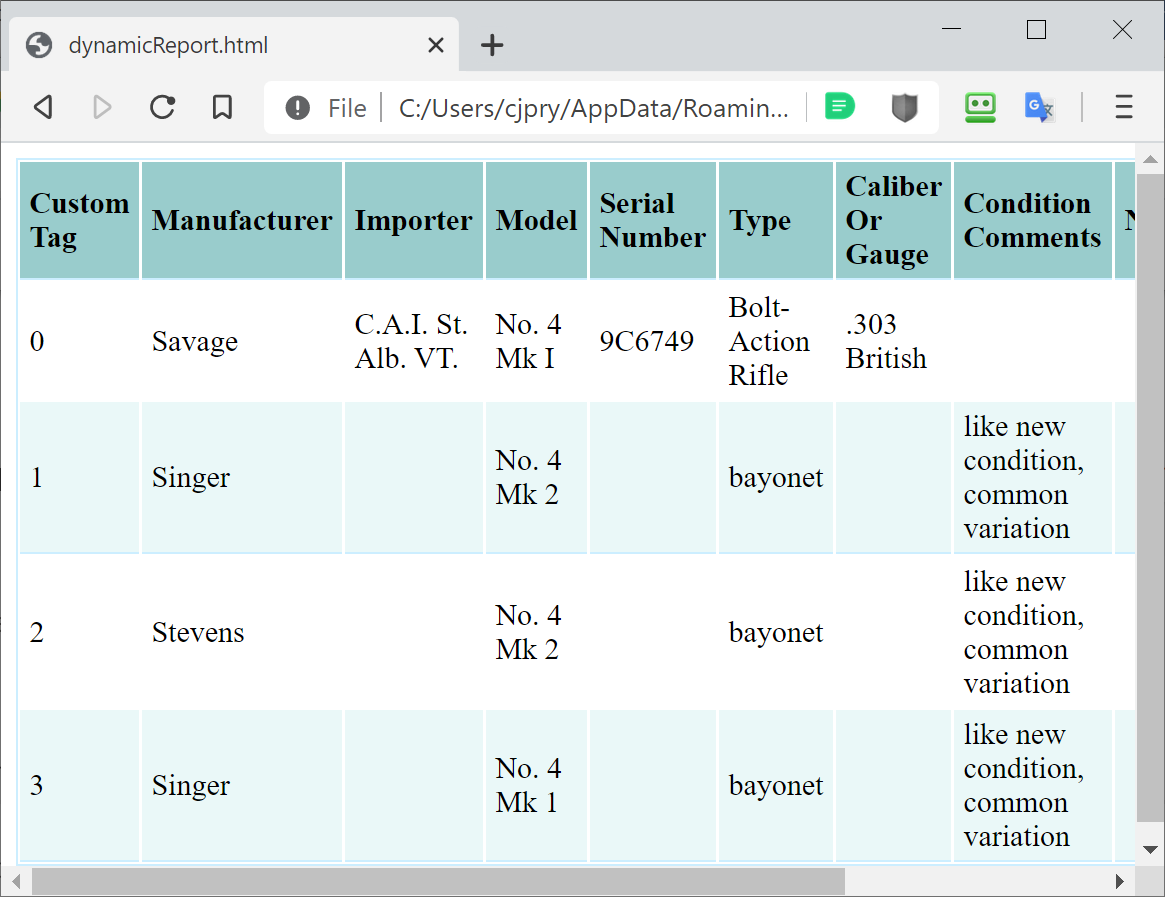Bookmark this page with the bookmark icon
1165x897 pixels.
pos(221,108)
